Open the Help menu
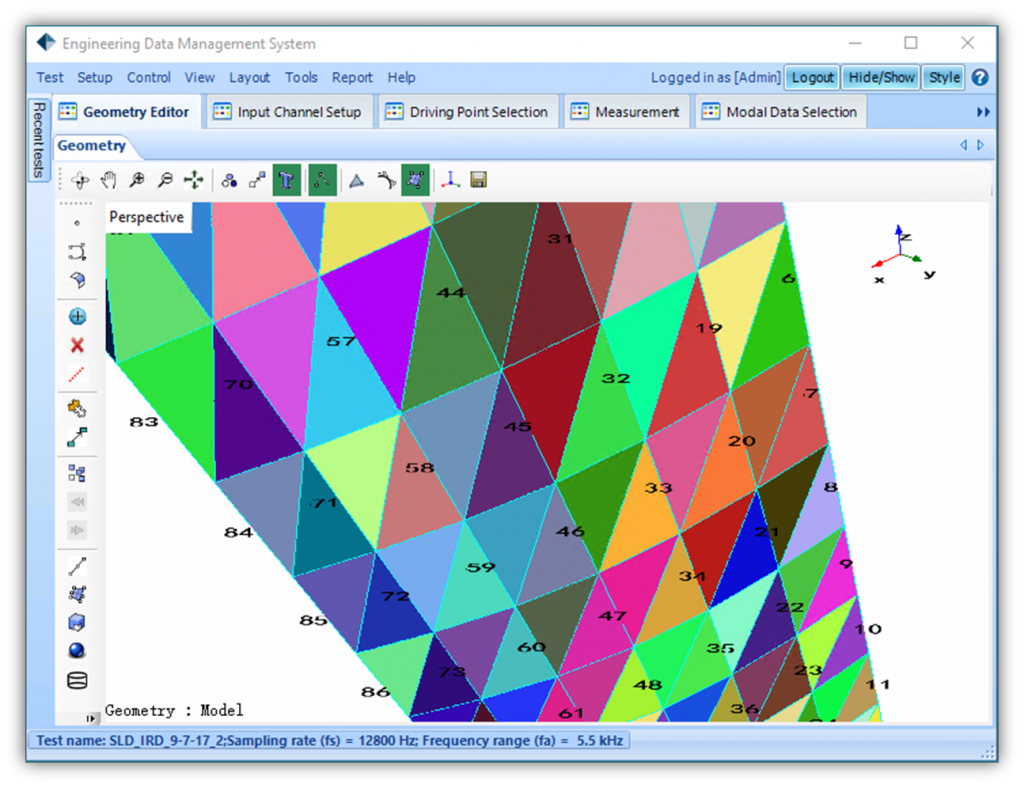 pos(401,78)
